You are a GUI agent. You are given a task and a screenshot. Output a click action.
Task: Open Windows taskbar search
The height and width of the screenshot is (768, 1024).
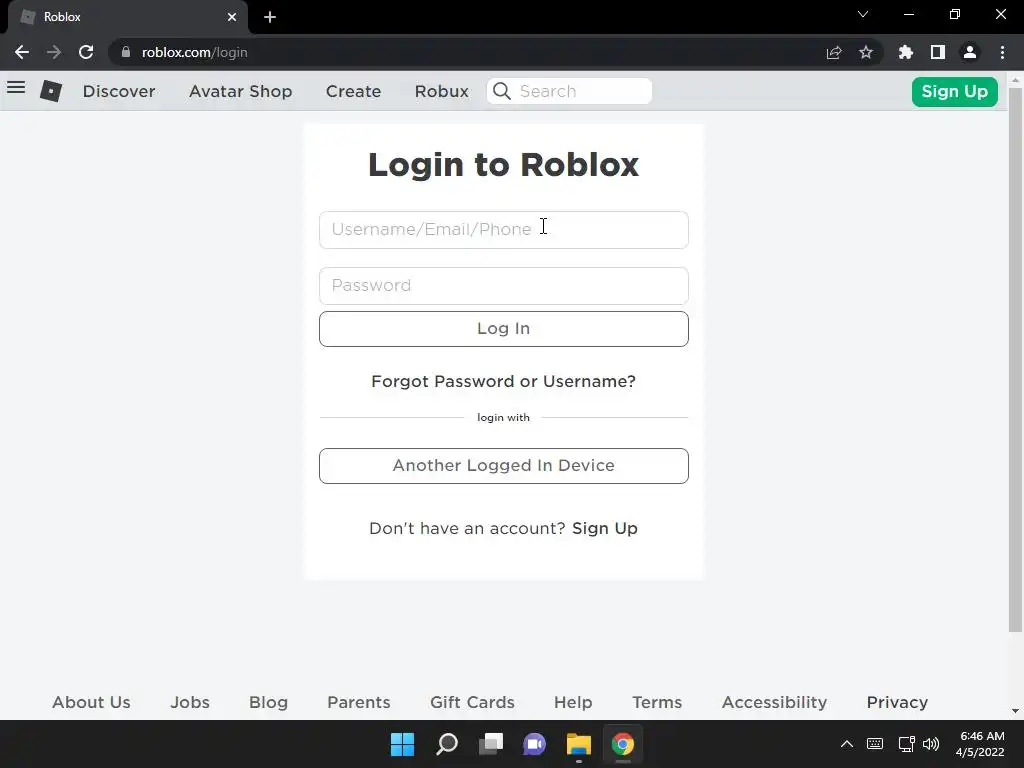[447, 744]
